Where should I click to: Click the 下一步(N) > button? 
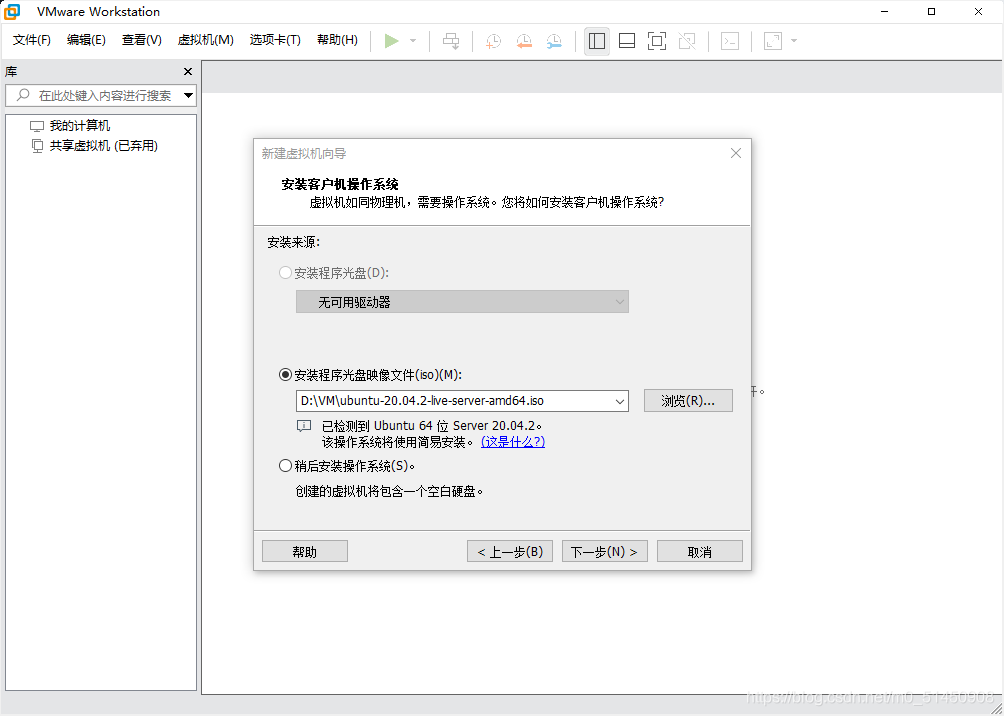604,551
